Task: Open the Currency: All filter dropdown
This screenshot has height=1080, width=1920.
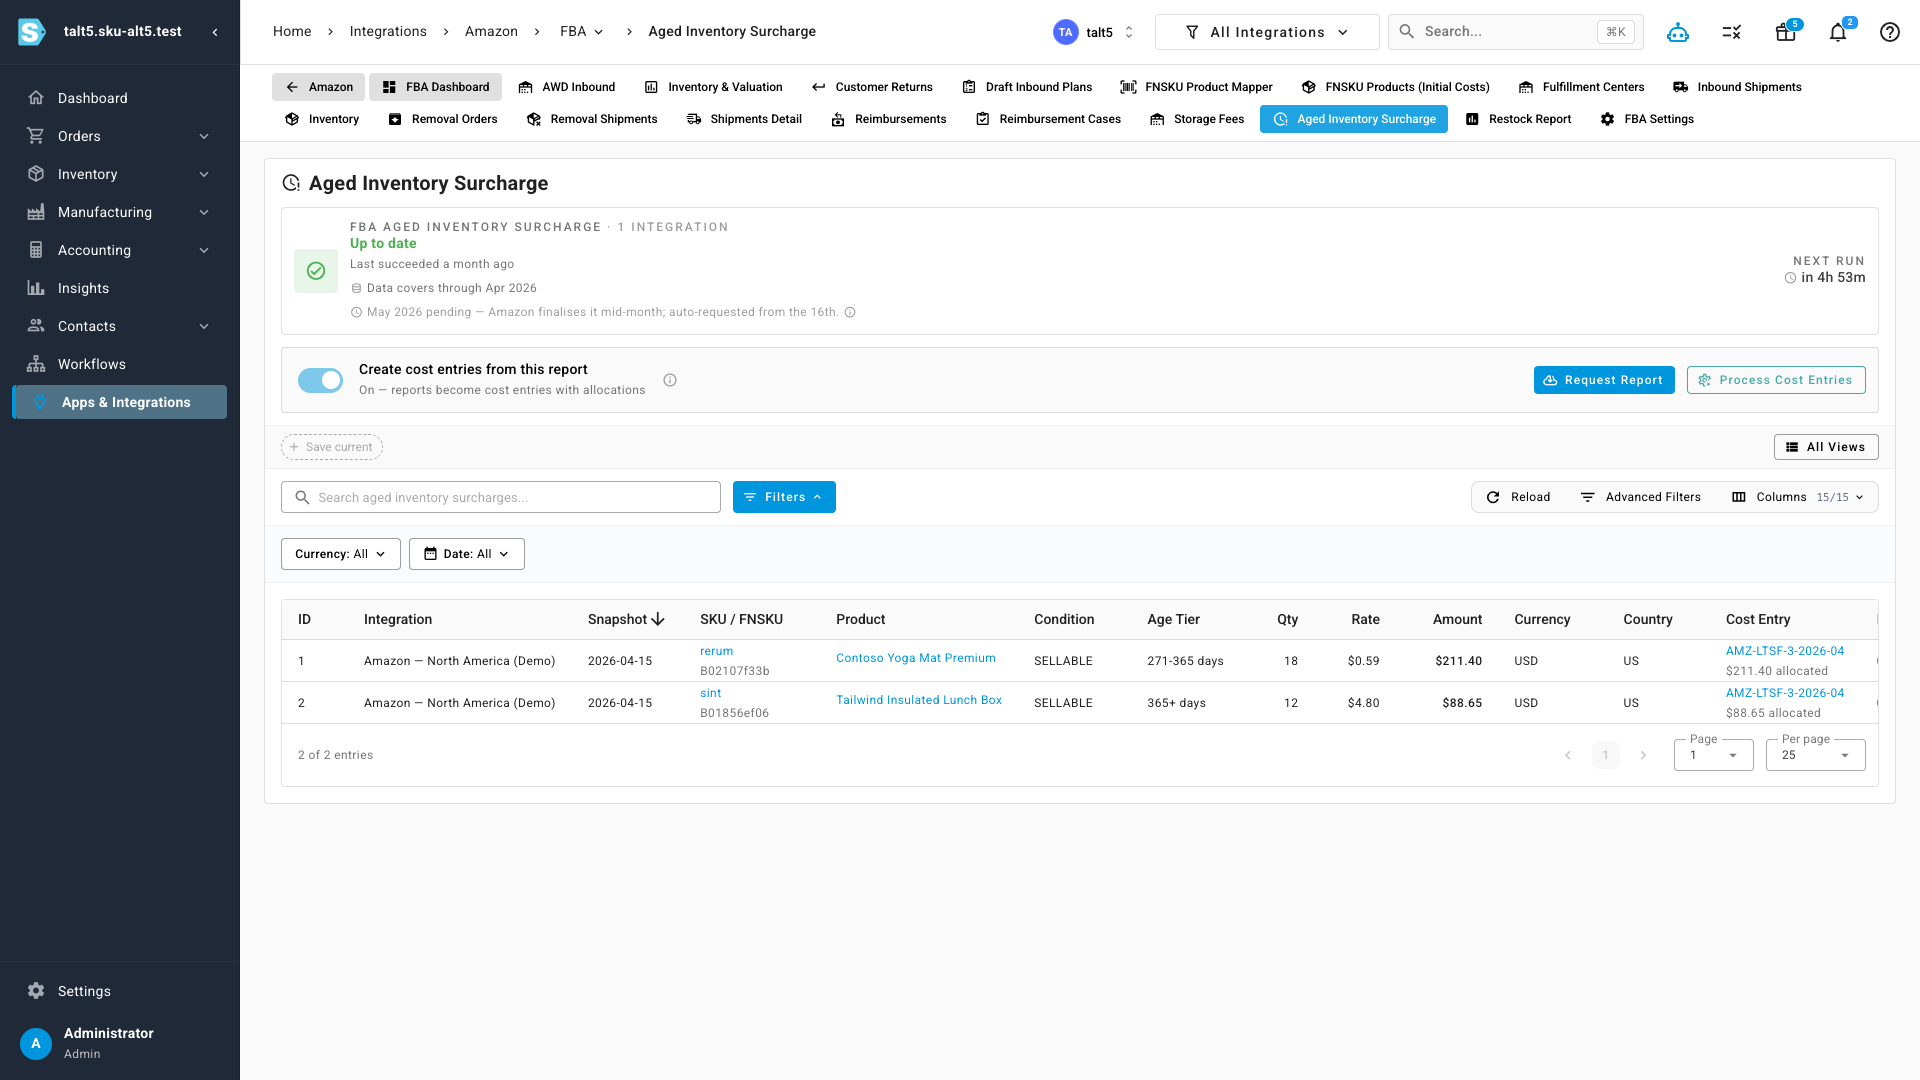Action: point(341,554)
